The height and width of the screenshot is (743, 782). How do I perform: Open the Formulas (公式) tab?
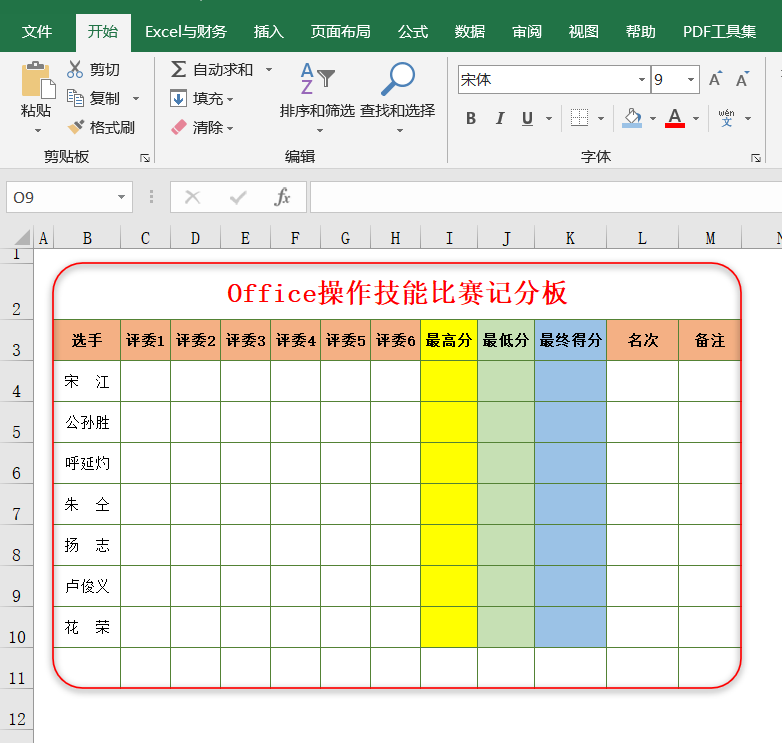point(413,32)
